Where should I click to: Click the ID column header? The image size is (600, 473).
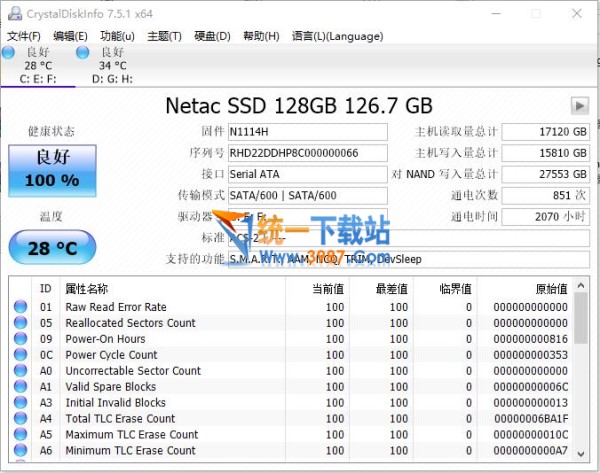click(x=46, y=288)
